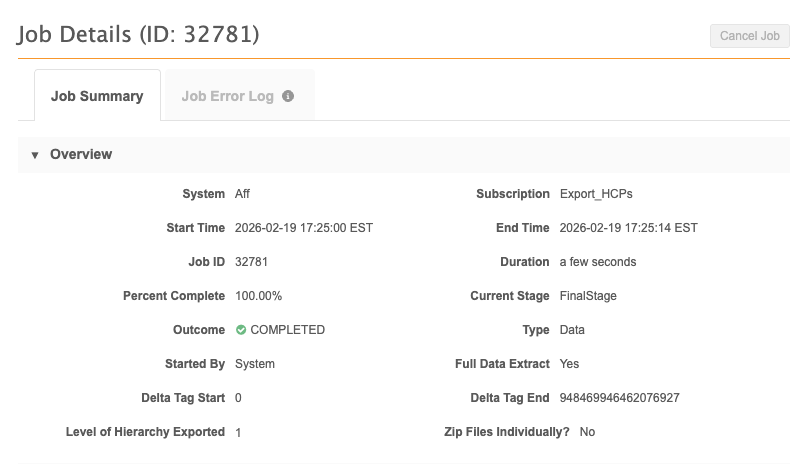The width and height of the screenshot is (802, 464).
Task: Click the FinalStage current stage value
Action: click(x=588, y=296)
